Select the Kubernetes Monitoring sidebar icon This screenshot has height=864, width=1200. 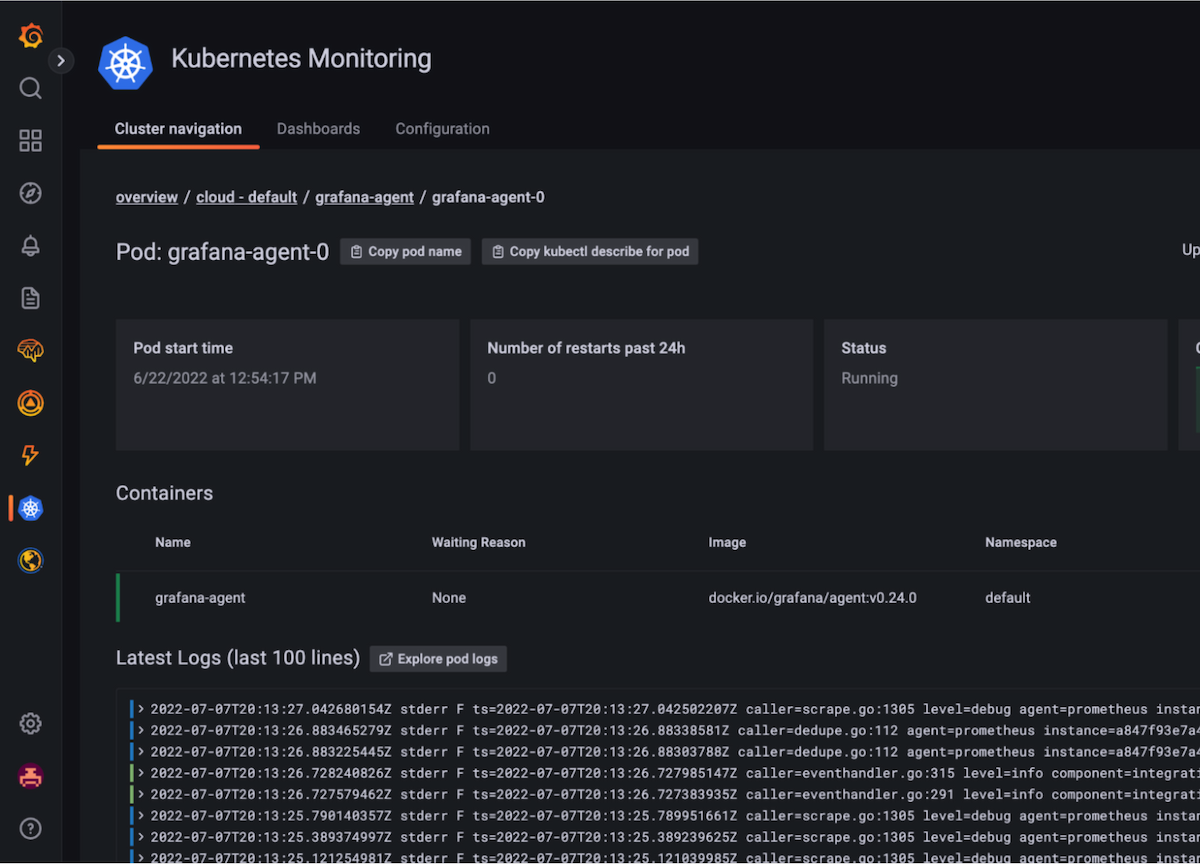[x=30, y=508]
